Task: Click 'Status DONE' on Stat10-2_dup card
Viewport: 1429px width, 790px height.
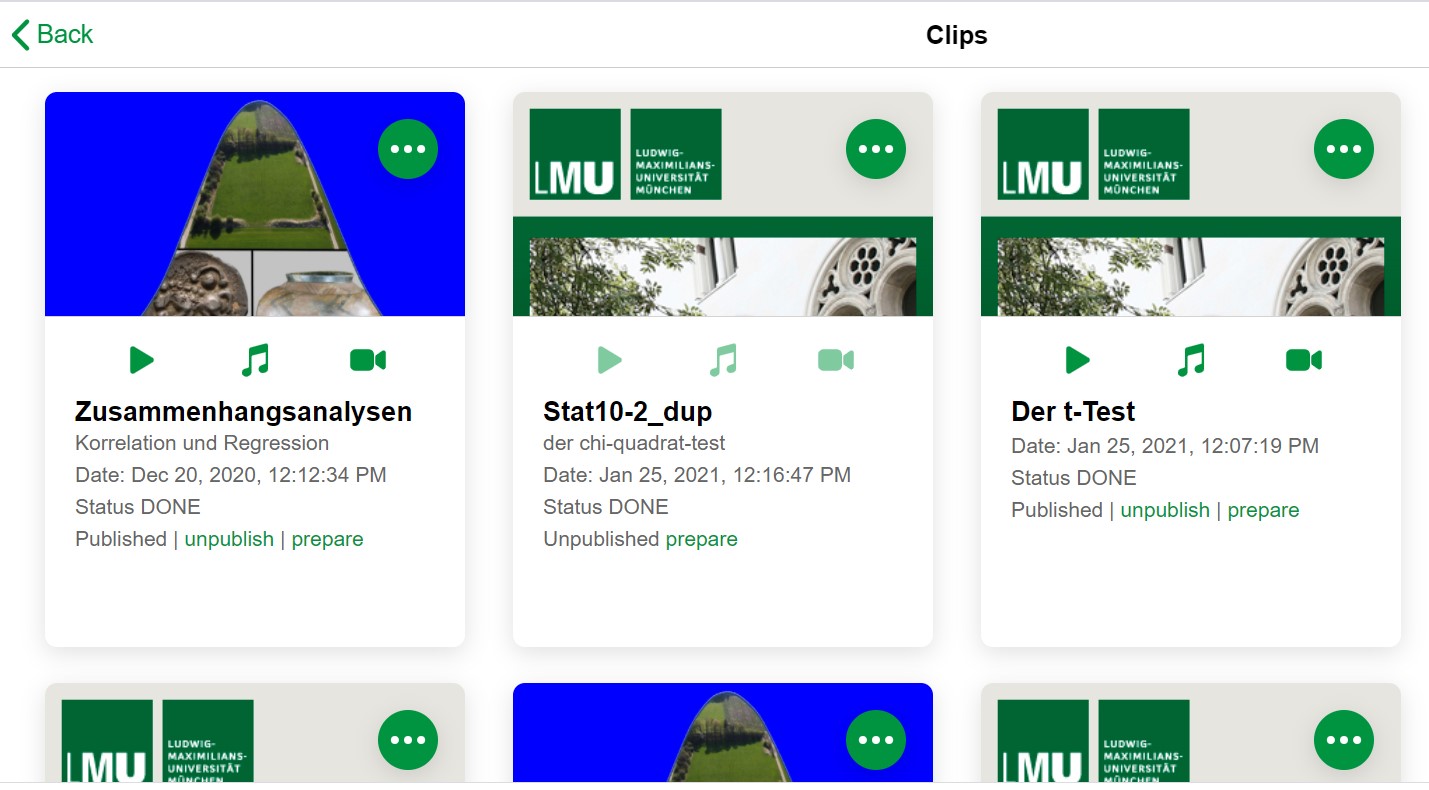Action: tap(606, 507)
